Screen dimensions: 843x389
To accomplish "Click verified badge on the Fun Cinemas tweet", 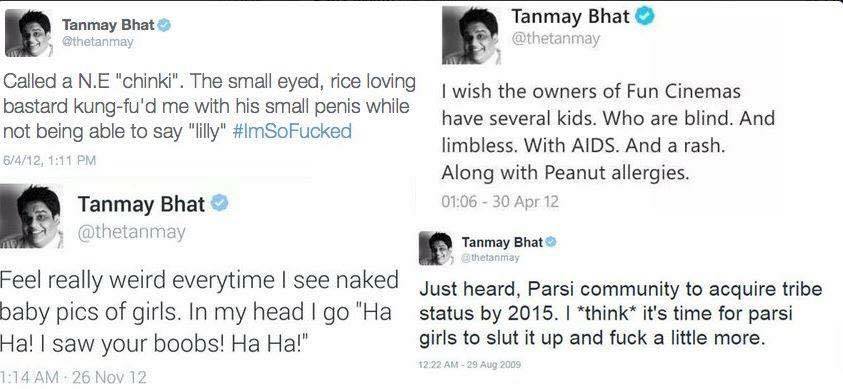I will pos(645,17).
